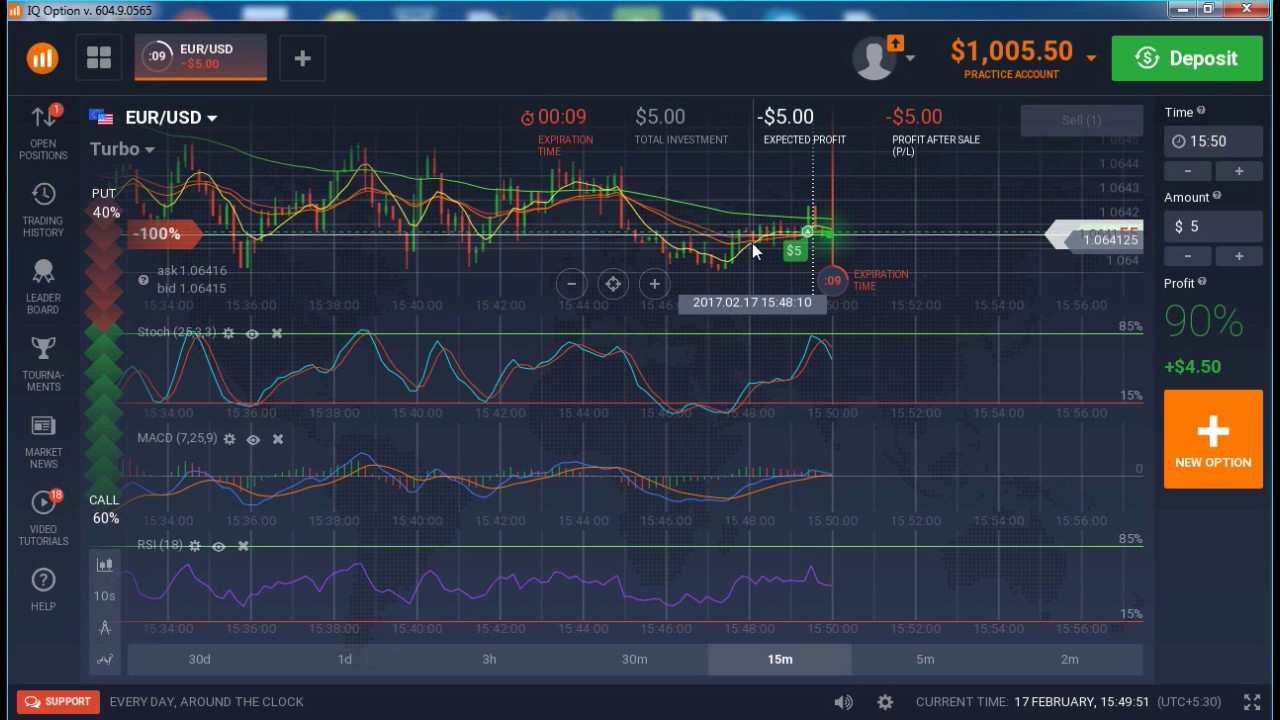This screenshot has height=720, width=1280.
Task: Click the Amount input field
Action: coord(1213,227)
